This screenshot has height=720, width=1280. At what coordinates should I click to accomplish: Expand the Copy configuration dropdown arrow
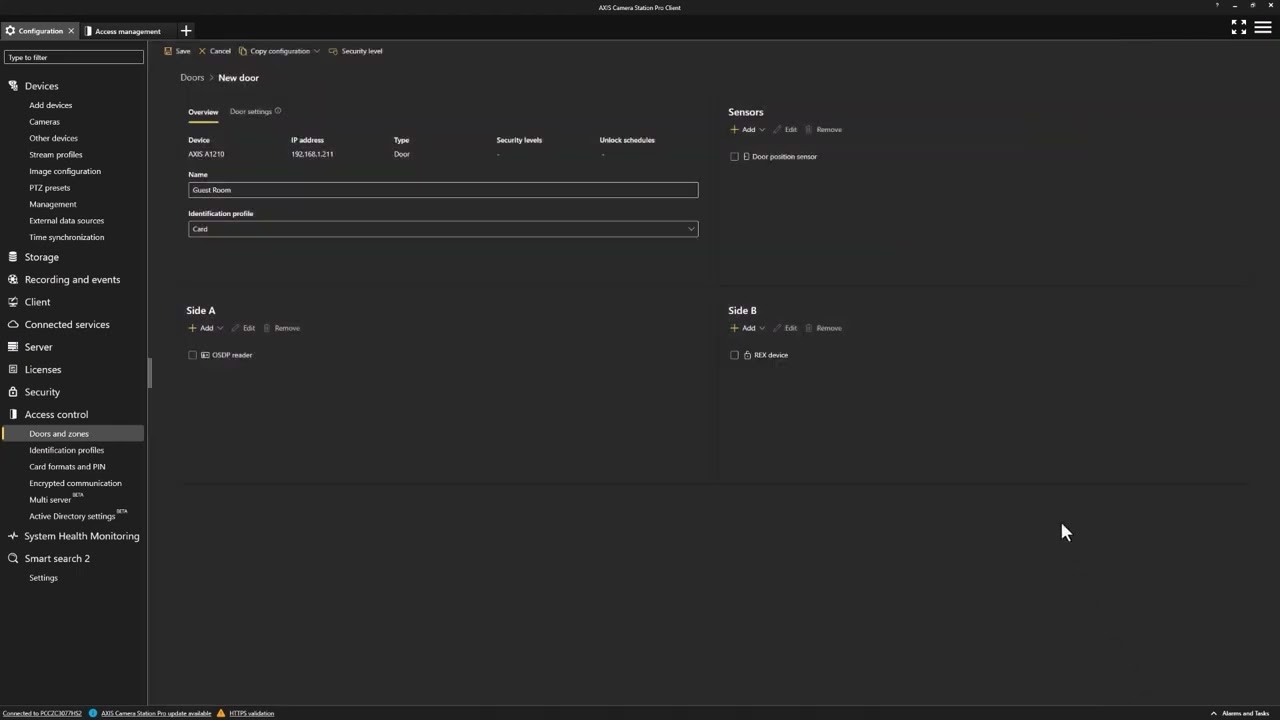point(316,51)
